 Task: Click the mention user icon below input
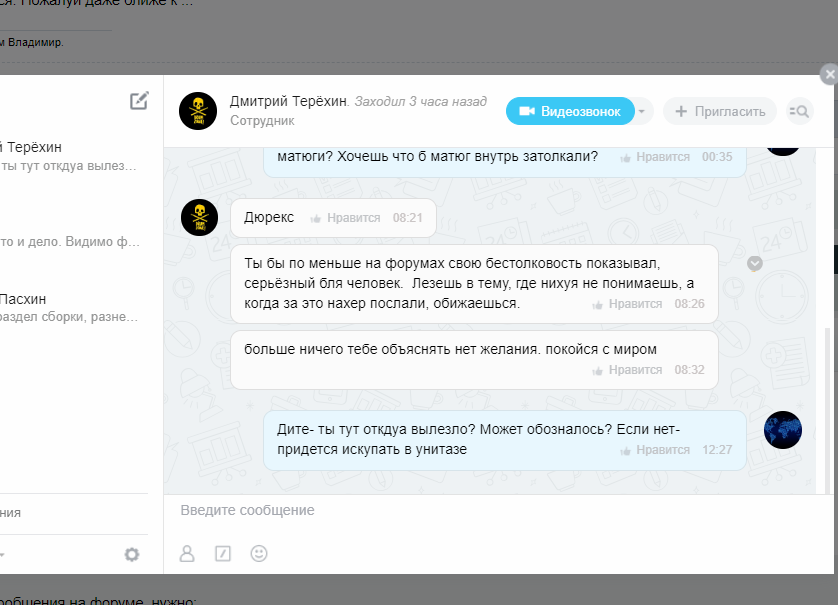[187, 553]
